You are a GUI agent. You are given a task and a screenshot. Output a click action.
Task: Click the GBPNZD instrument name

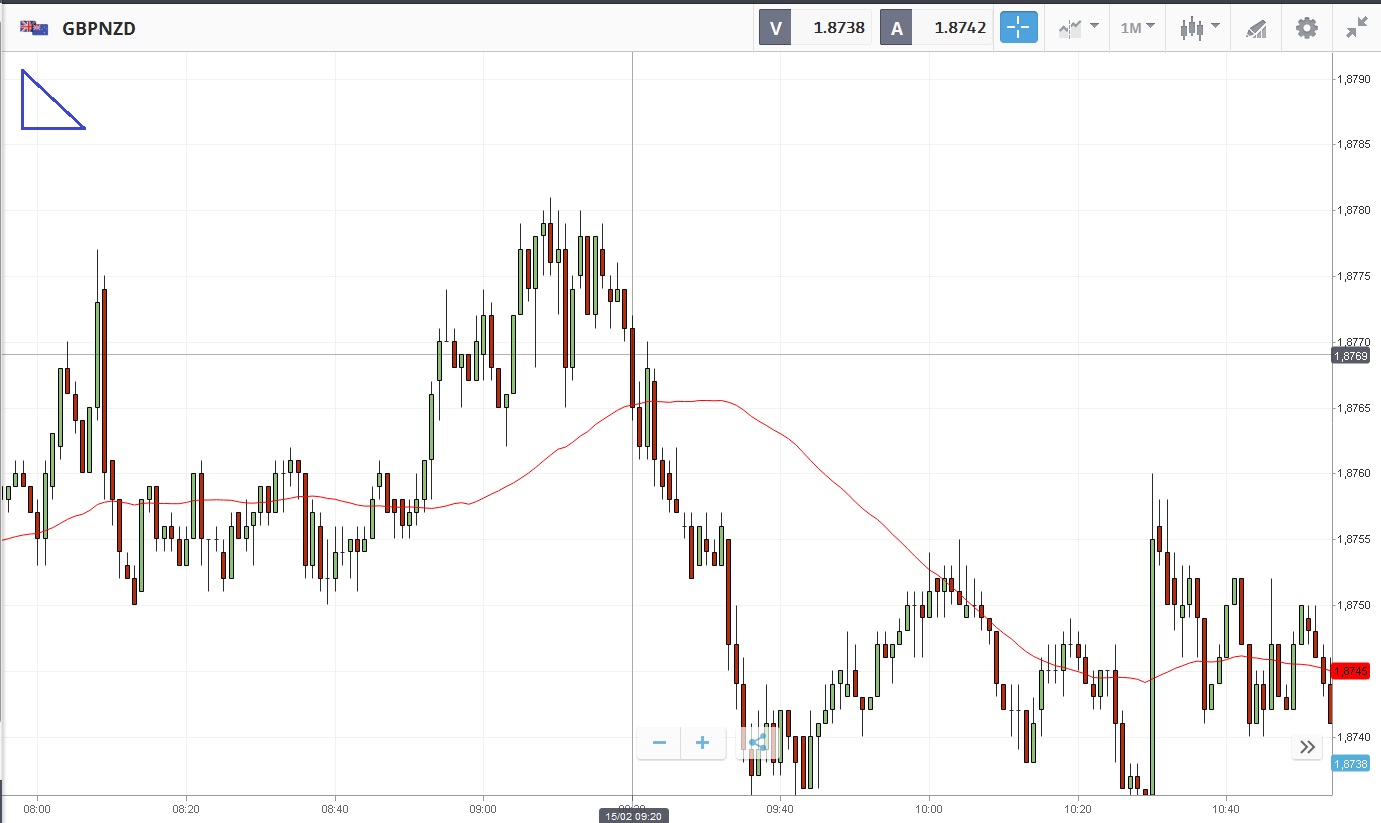pyautogui.click(x=99, y=29)
